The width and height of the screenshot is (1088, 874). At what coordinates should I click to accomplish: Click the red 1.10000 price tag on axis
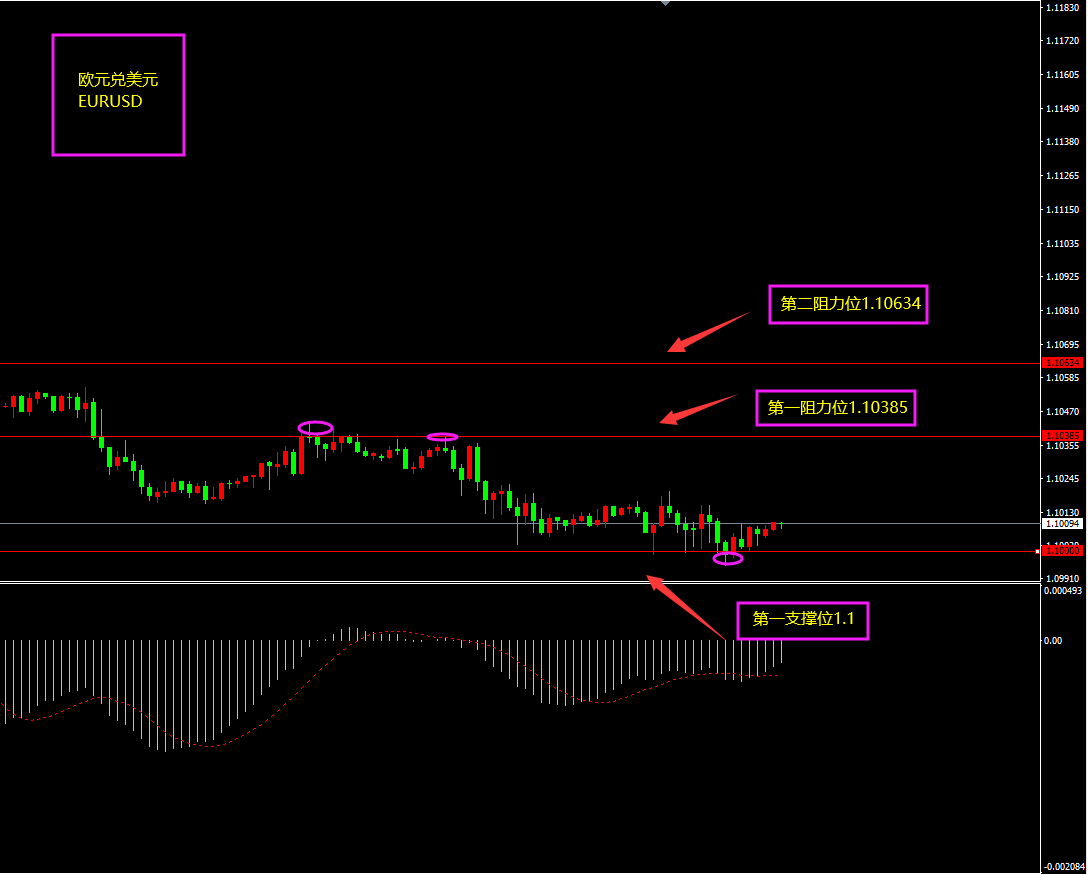coord(1062,550)
